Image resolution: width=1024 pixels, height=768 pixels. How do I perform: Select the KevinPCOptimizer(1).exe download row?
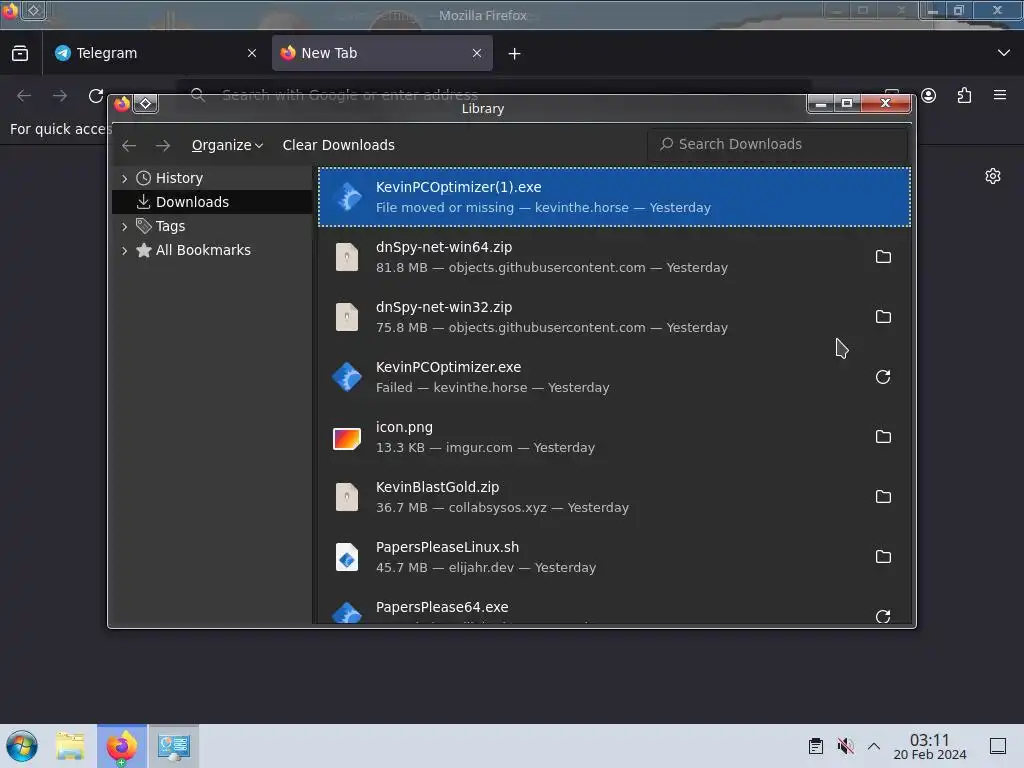[614, 197]
